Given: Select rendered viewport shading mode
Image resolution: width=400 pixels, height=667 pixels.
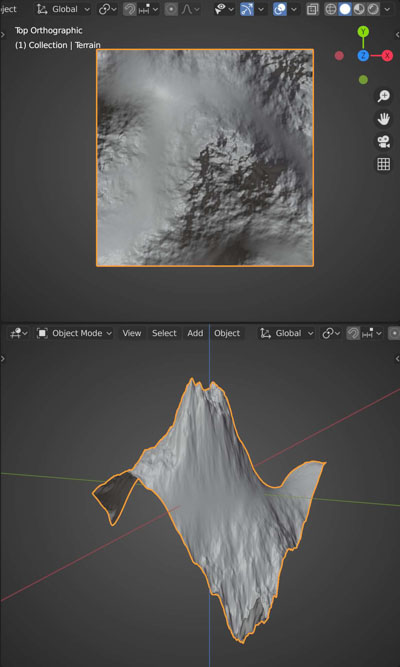Looking at the screenshot, I should 373,9.
